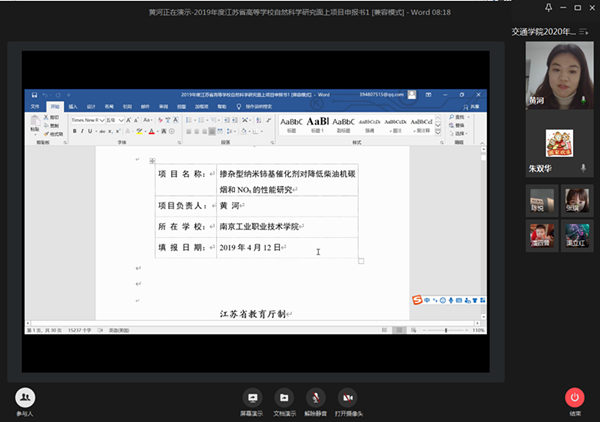Adjust the Word zoom slider
The image size is (600, 422).
(x=445, y=329)
